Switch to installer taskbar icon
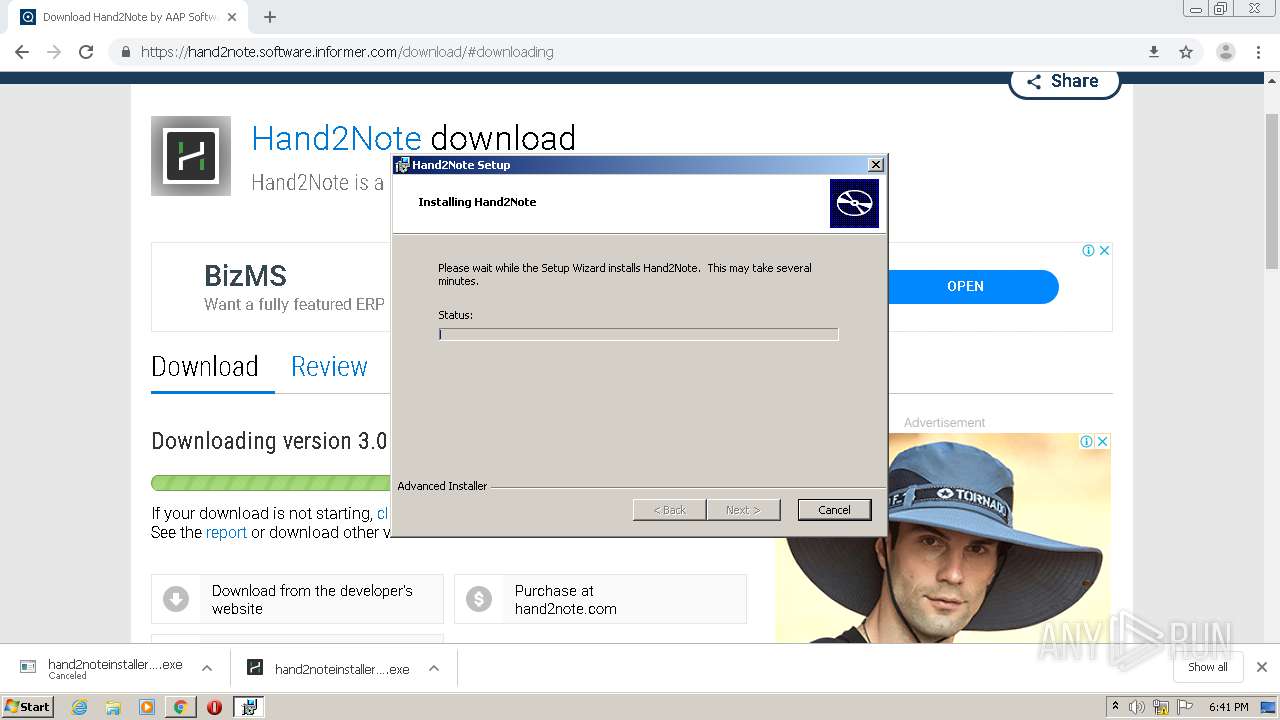Viewport: 1280px width, 720px height. point(248,707)
